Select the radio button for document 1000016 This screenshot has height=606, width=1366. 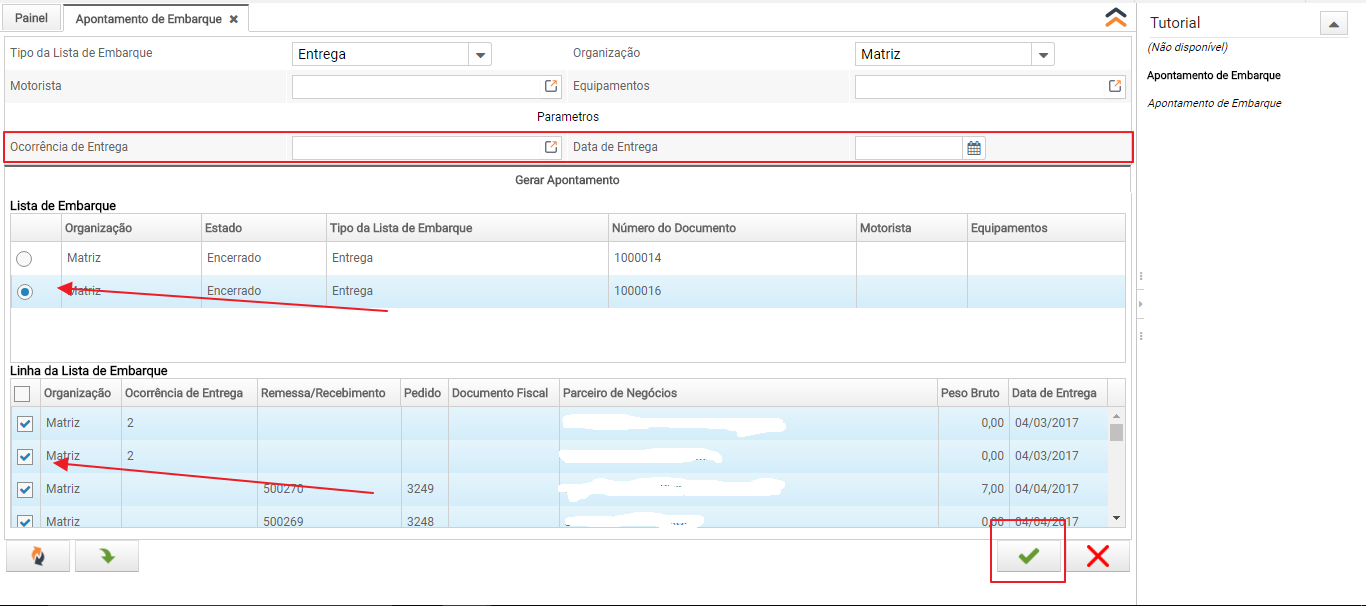click(x=25, y=292)
